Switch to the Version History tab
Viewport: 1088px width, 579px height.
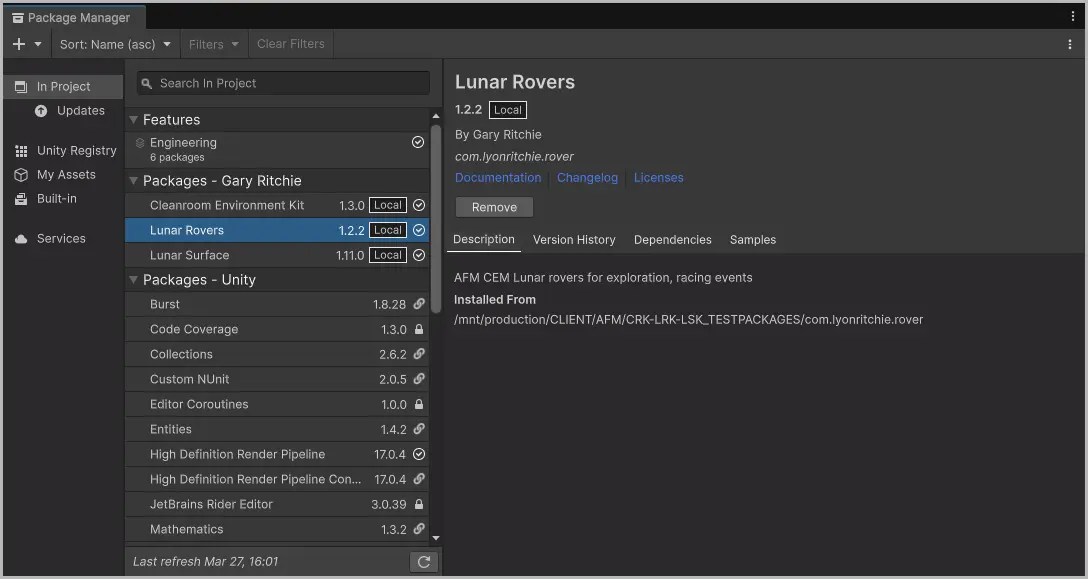pyautogui.click(x=574, y=239)
